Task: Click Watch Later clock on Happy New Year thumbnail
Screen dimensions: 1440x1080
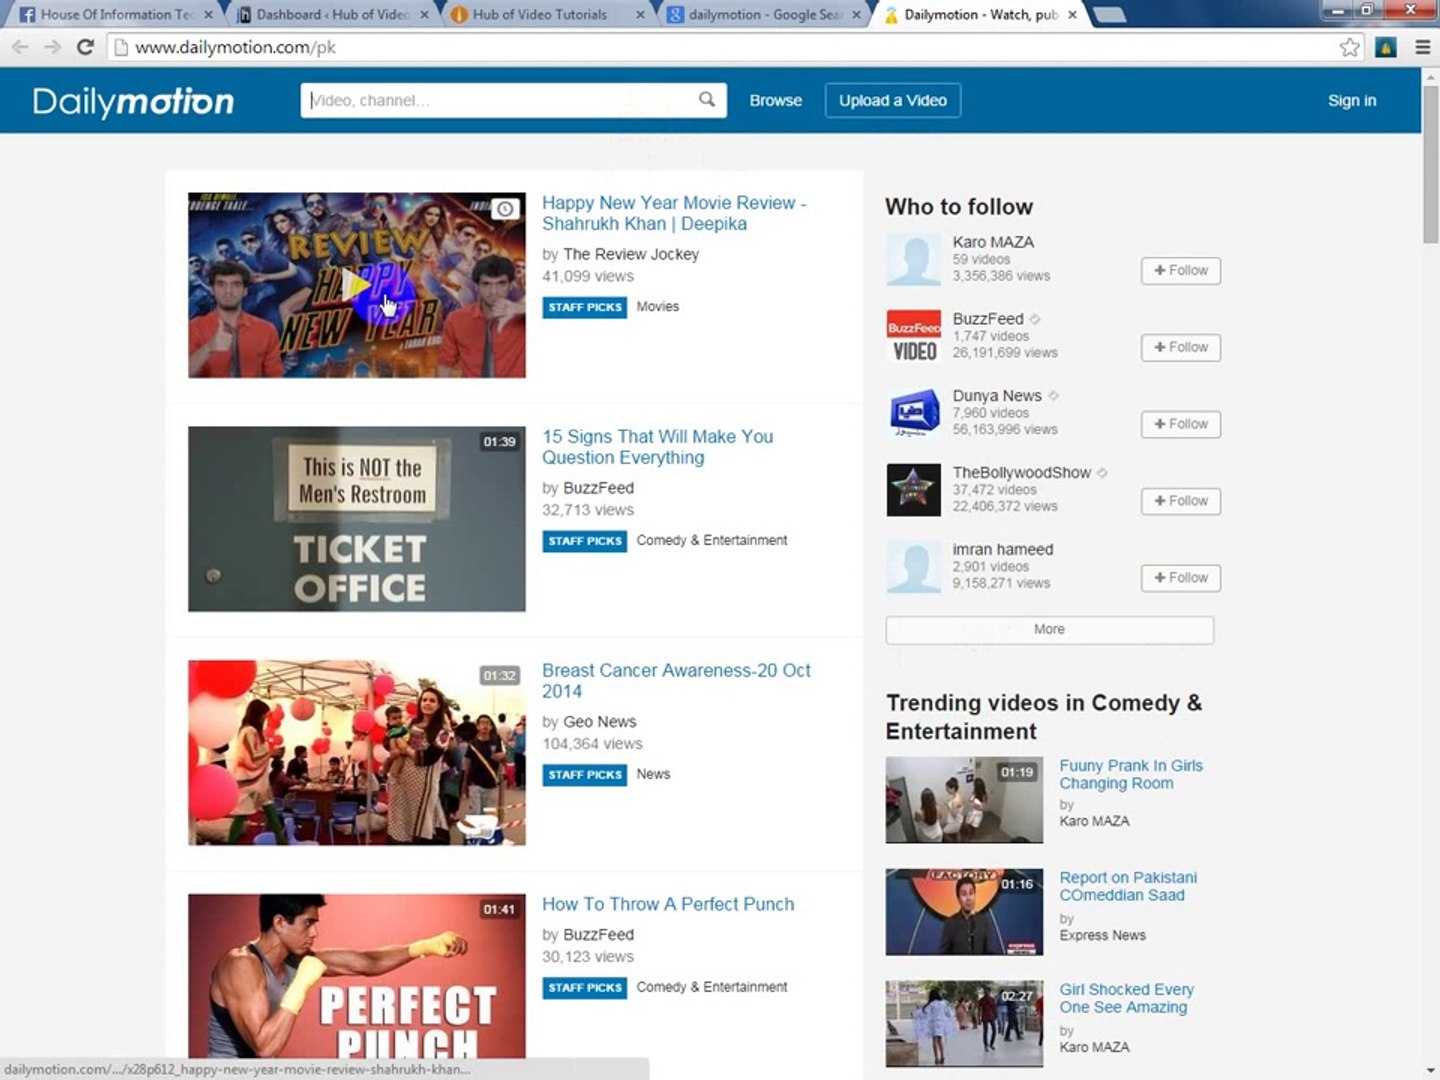Action: (x=505, y=208)
